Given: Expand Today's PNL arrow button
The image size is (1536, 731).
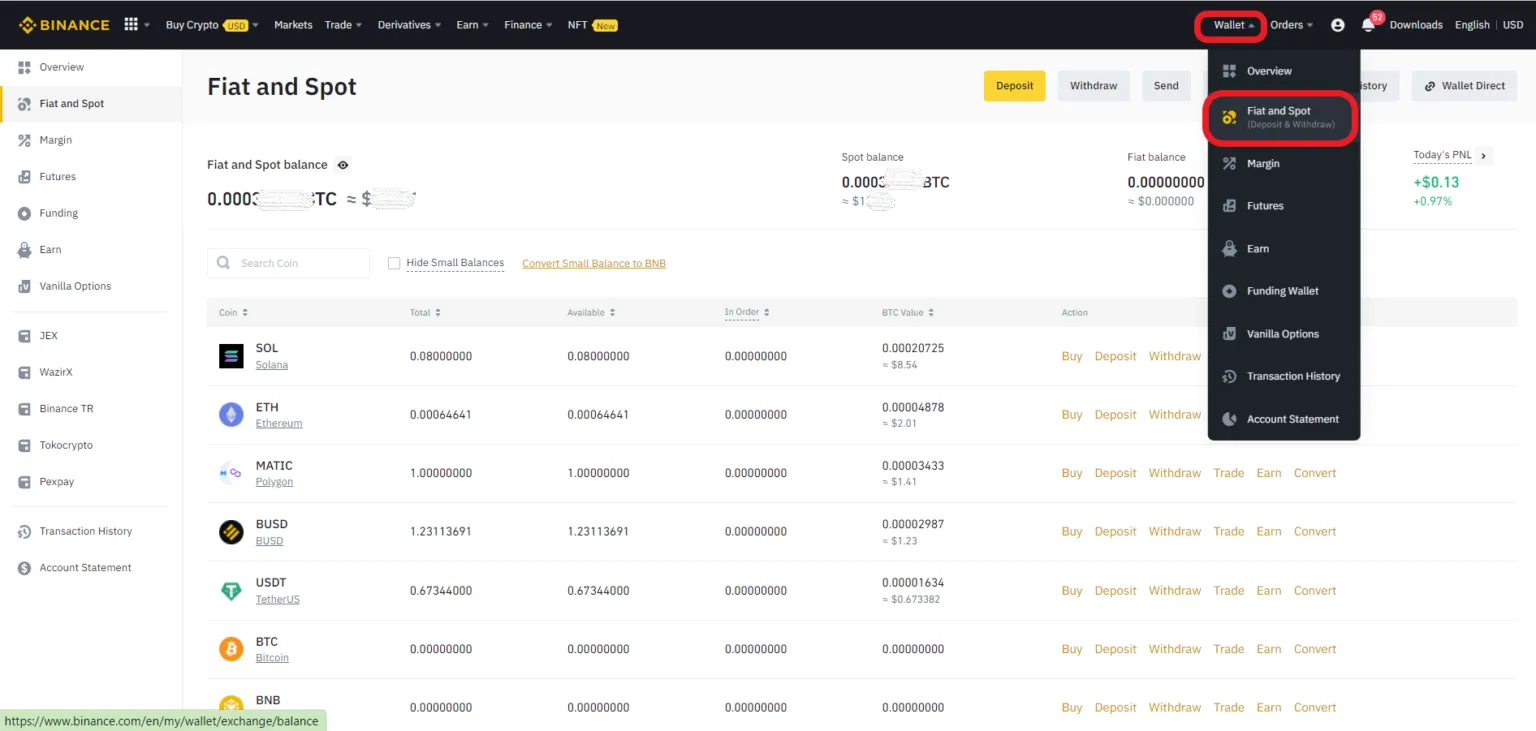Looking at the screenshot, I should (1484, 156).
